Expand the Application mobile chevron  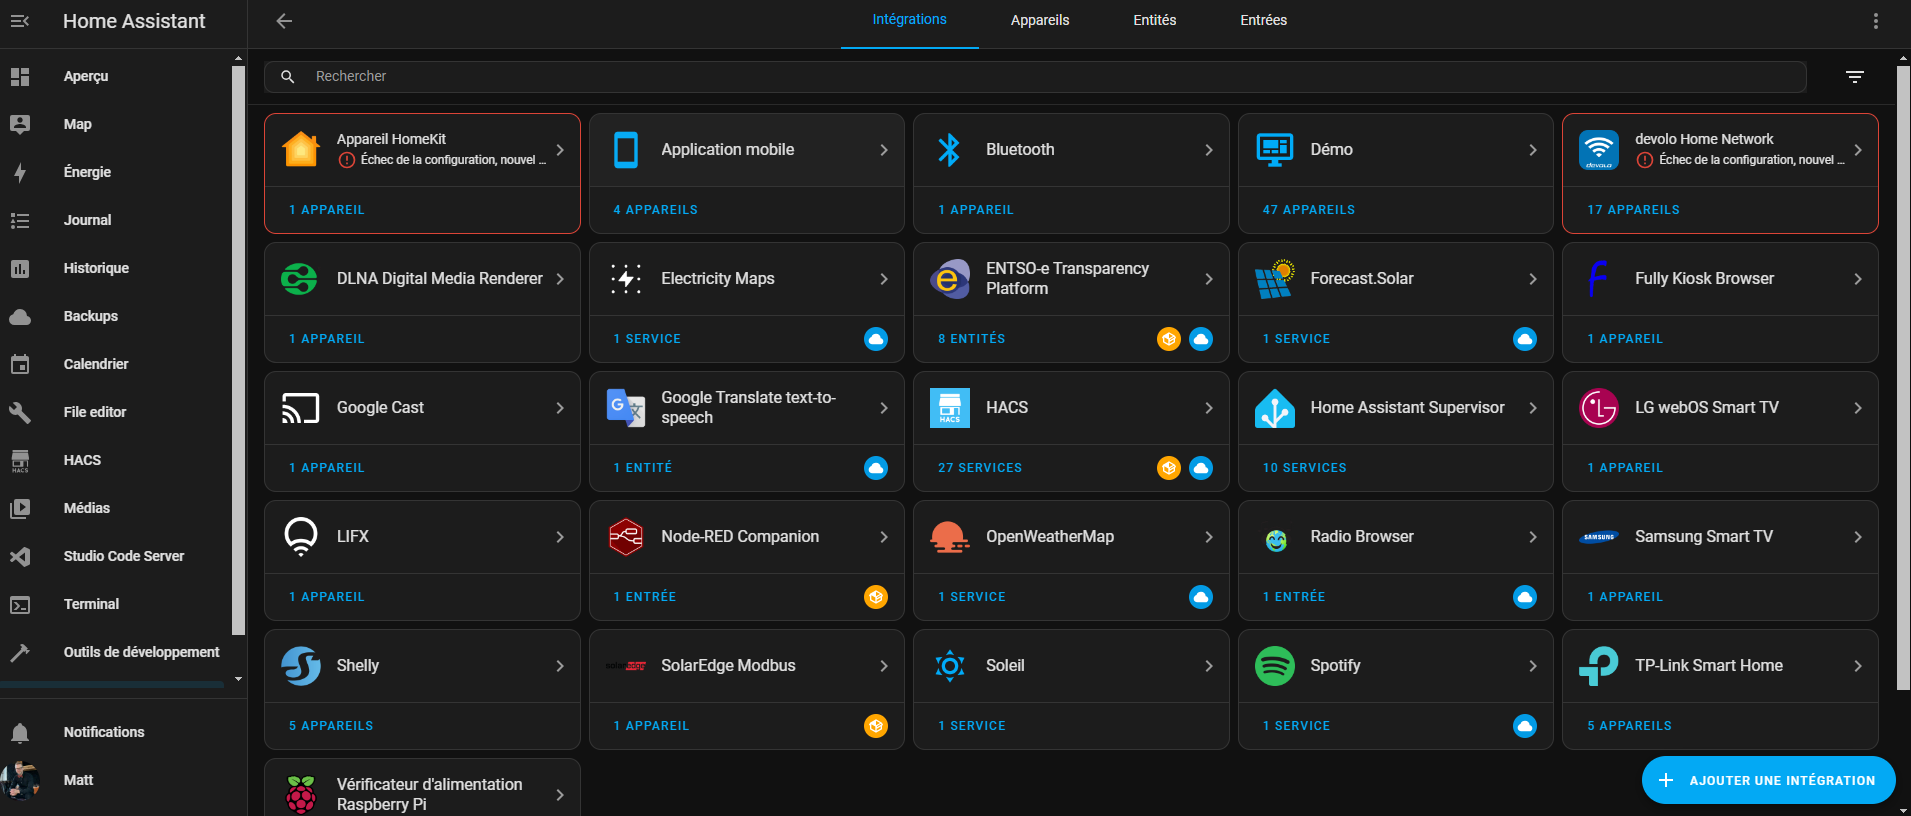884,150
